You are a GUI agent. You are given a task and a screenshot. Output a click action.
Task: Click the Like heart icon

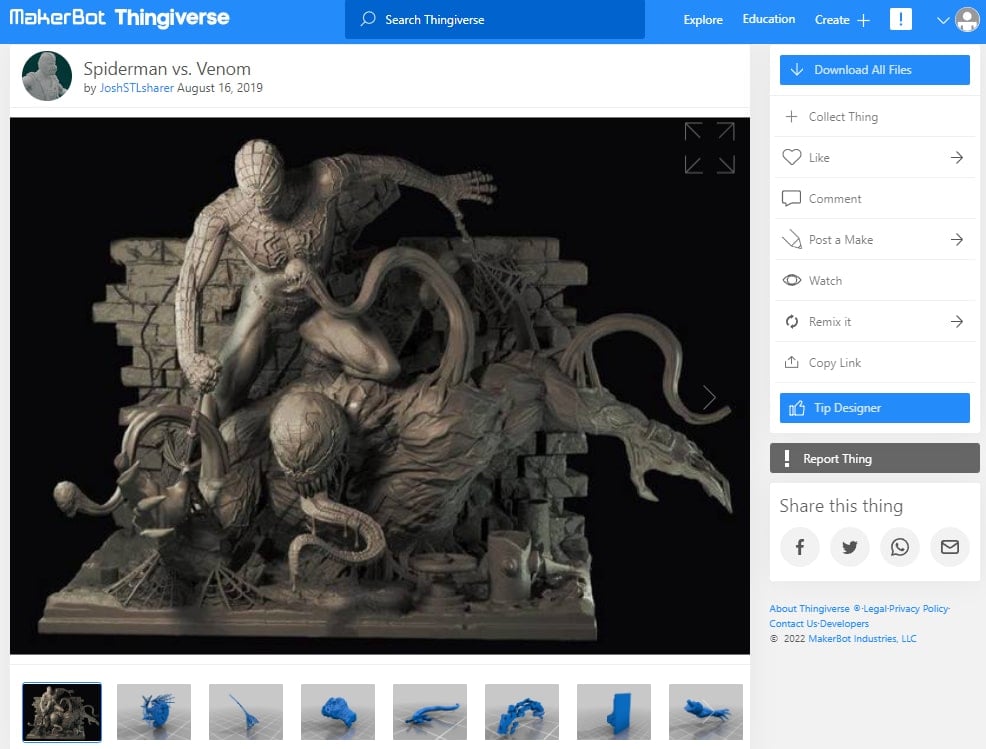click(x=792, y=157)
